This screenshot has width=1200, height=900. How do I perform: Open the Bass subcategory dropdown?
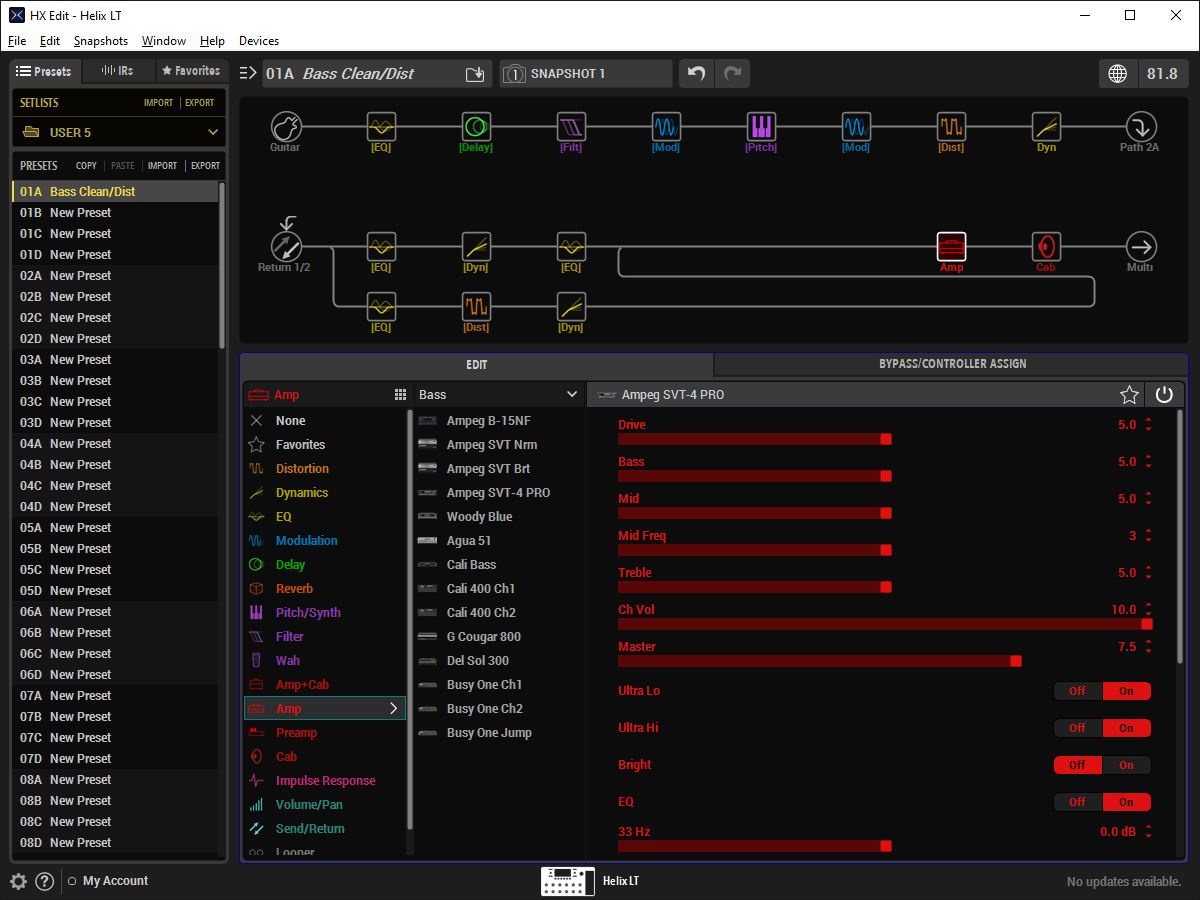coord(499,395)
